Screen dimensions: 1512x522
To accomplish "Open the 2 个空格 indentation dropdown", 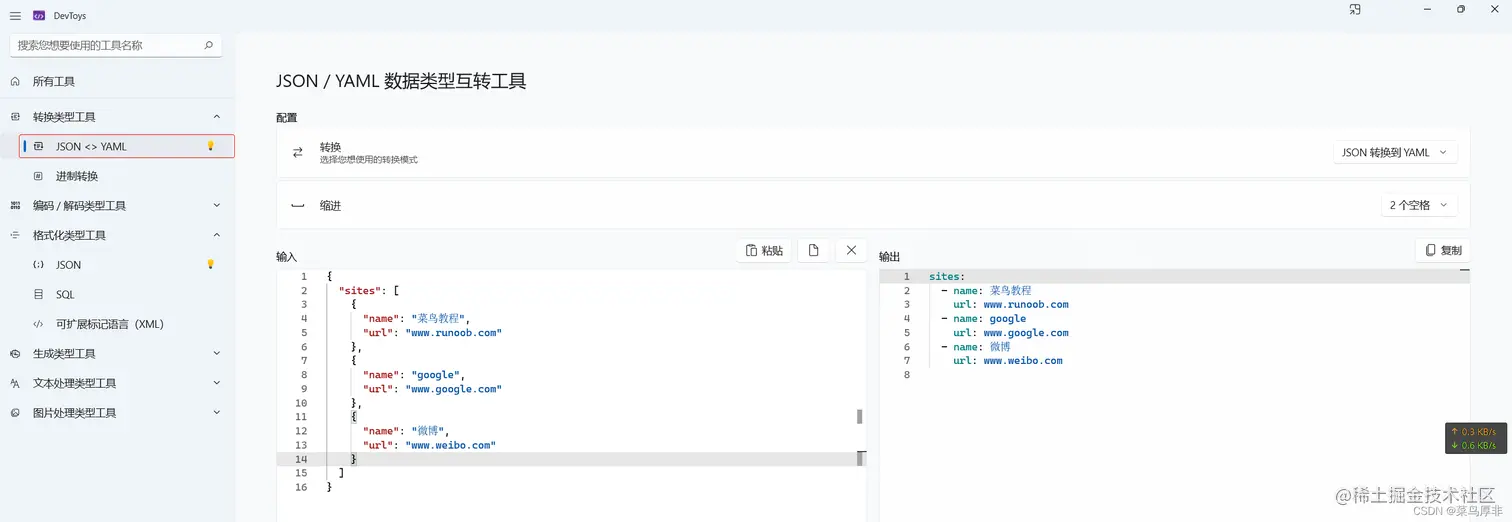I will coord(1419,205).
